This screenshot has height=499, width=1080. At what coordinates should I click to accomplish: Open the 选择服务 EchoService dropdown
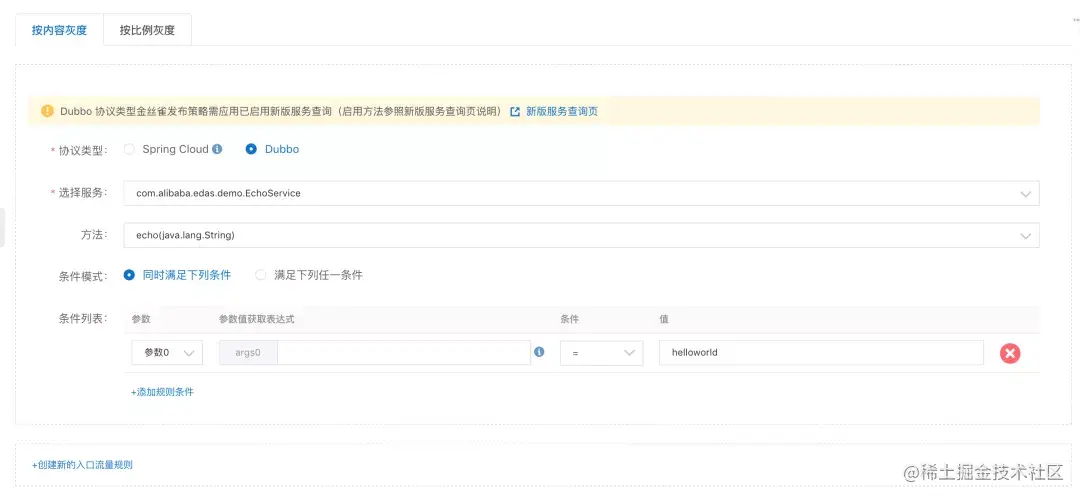tap(581, 194)
